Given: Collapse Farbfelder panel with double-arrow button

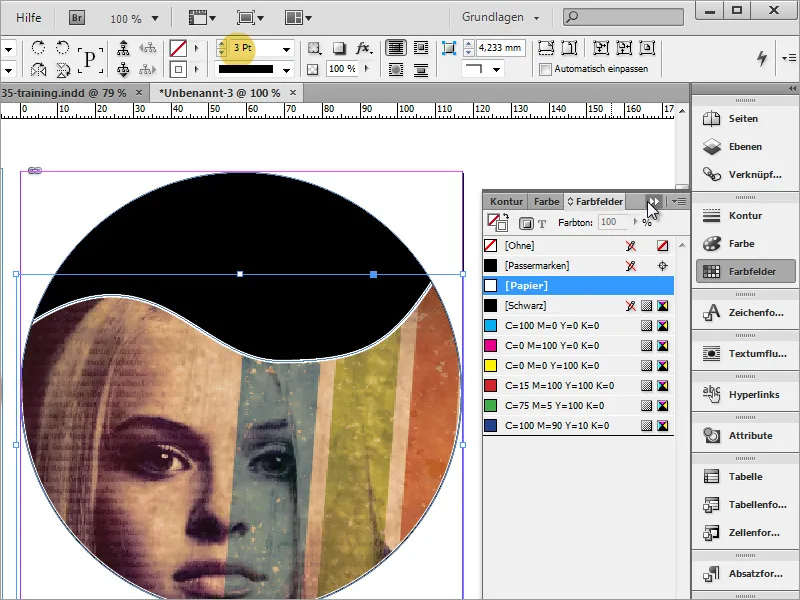Looking at the screenshot, I should [x=654, y=202].
